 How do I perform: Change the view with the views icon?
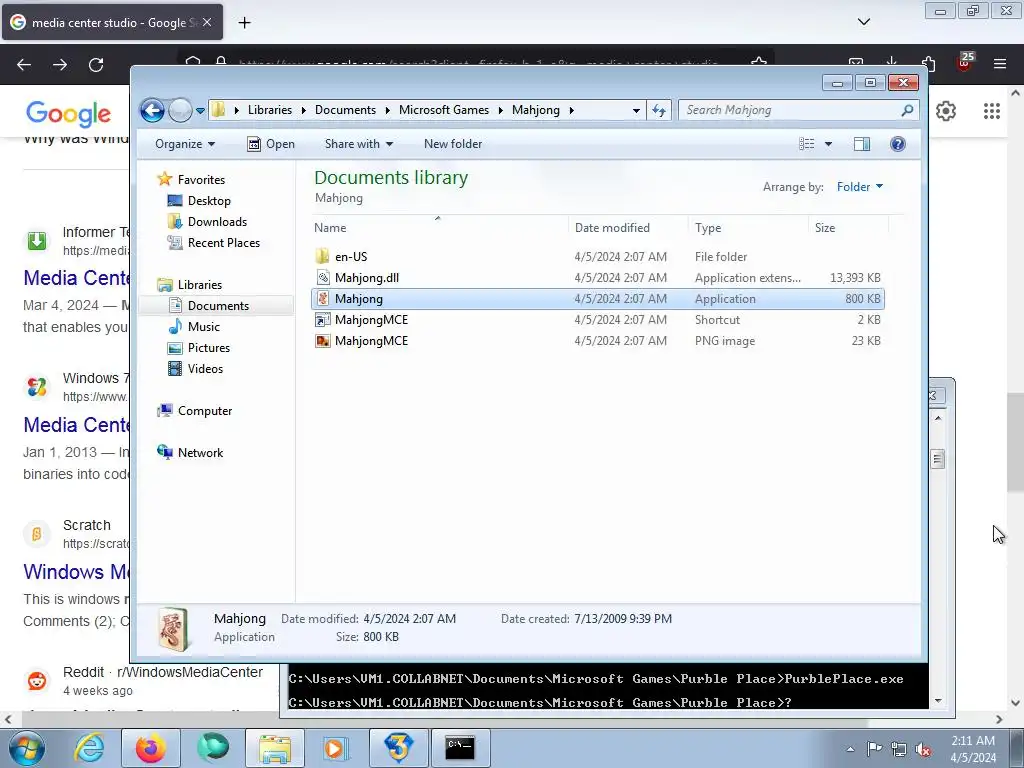coord(807,144)
